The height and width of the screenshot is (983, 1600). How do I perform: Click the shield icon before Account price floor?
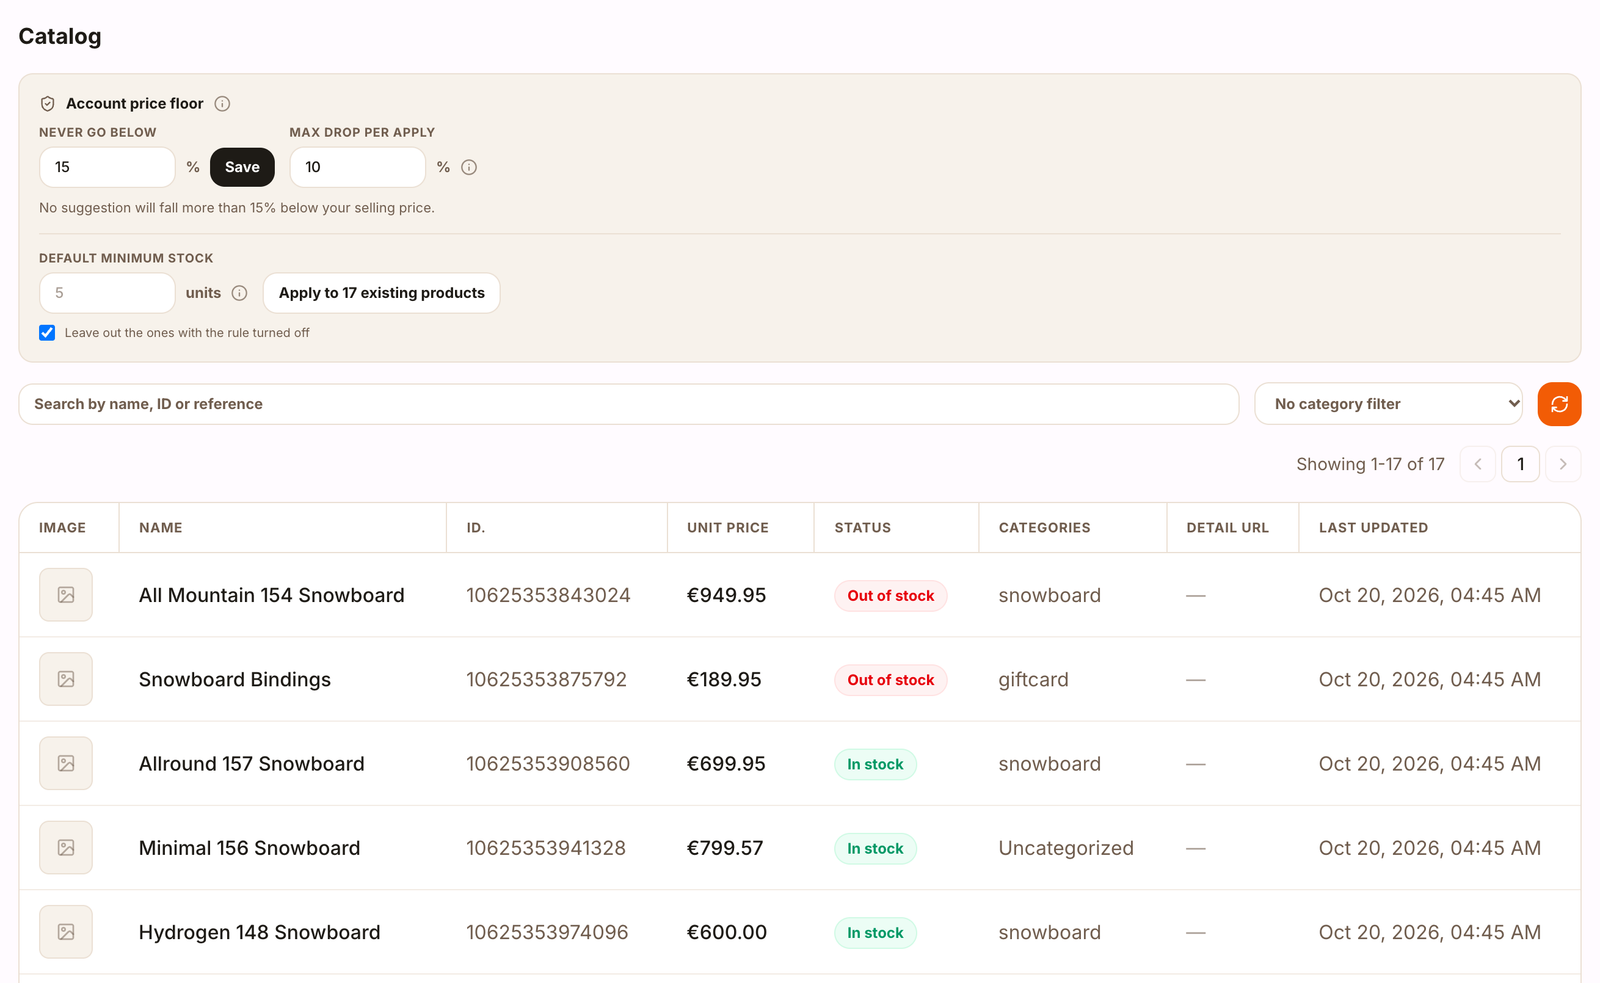(x=47, y=104)
